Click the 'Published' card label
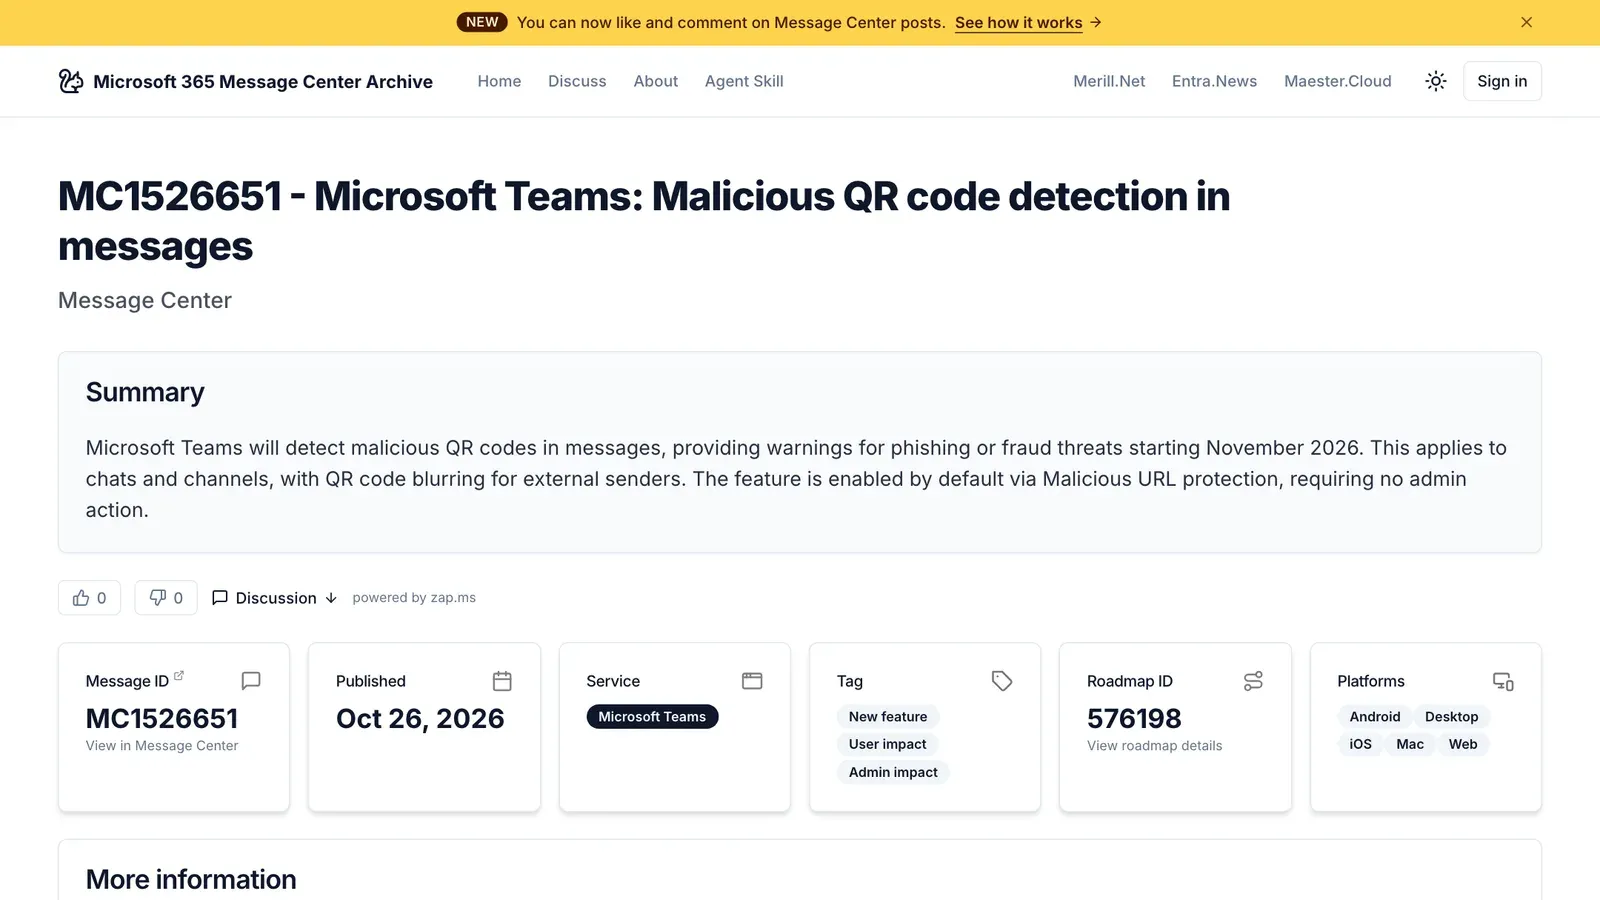The image size is (1600, 900). [371, 681]
